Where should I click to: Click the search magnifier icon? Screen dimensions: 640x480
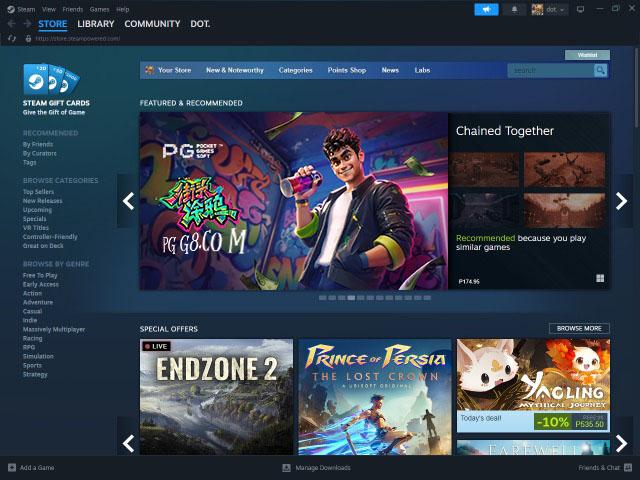600,70
